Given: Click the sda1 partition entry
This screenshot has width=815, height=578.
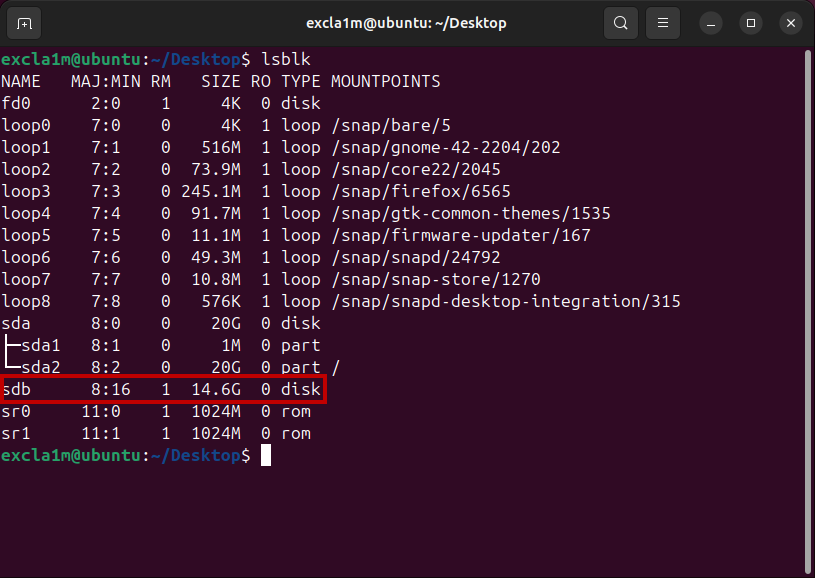Looking at the screenshot, I should pyautogui.click(x=41, y=345).
